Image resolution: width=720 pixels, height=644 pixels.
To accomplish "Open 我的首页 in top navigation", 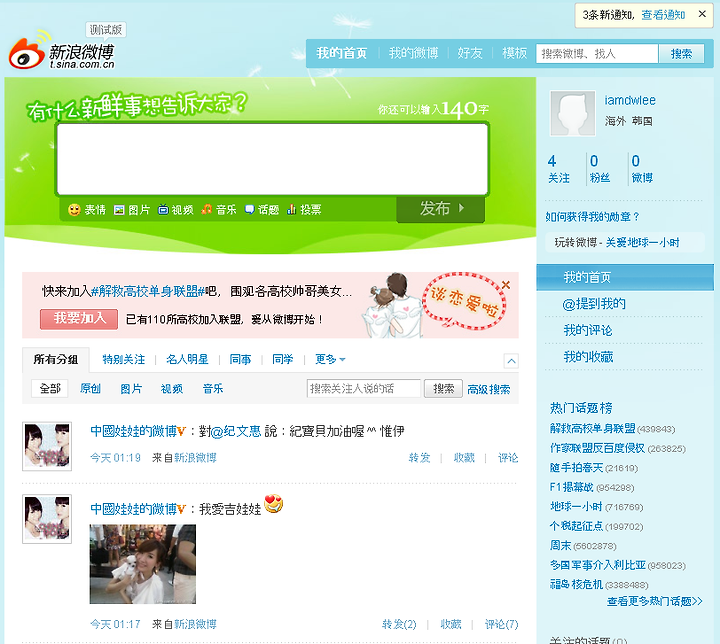I will [x=342, y=53].
